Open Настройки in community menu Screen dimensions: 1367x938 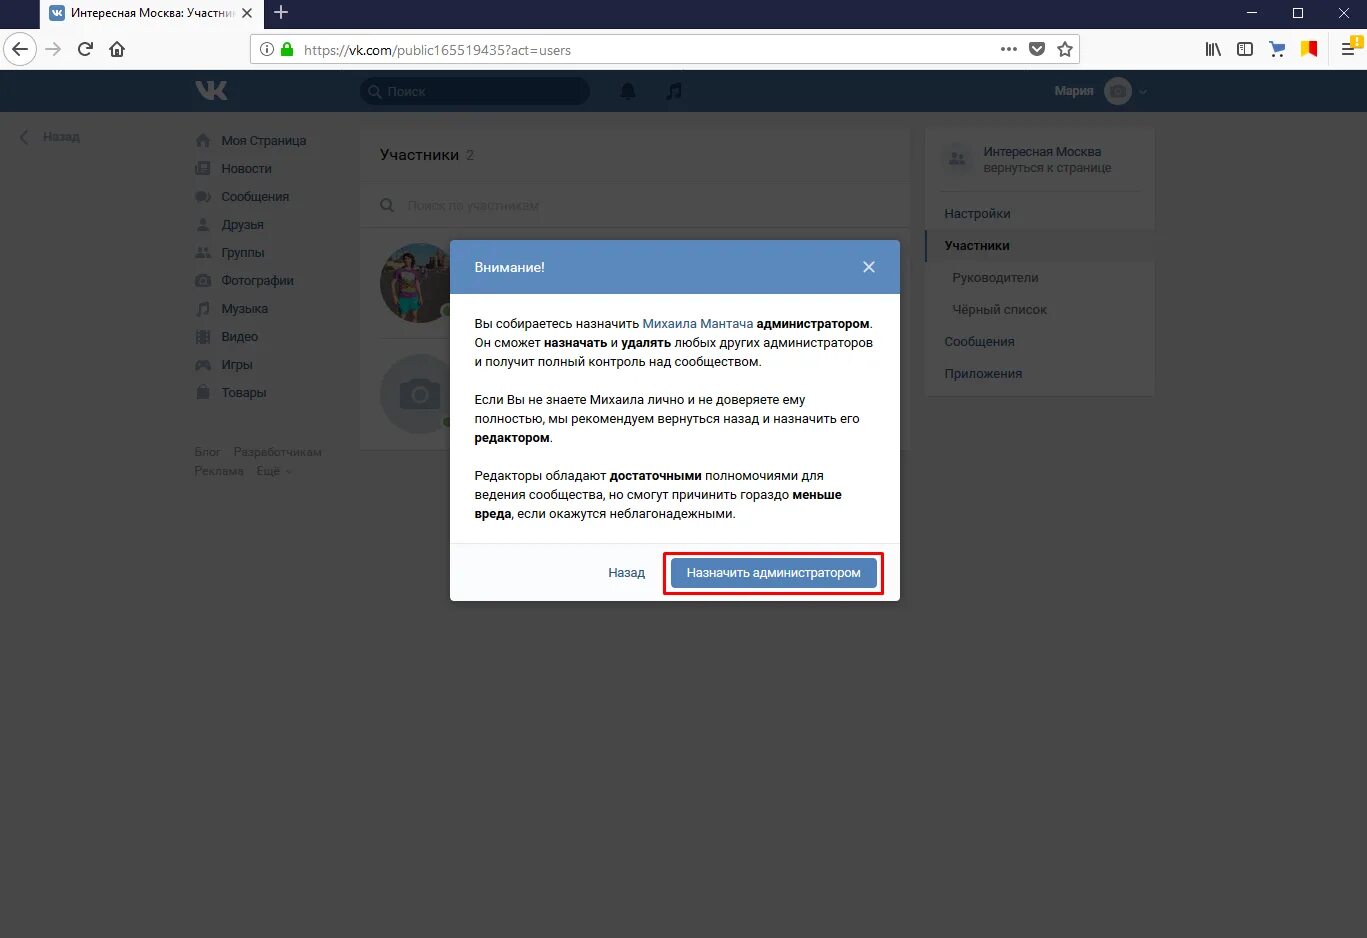click(977, 214)
